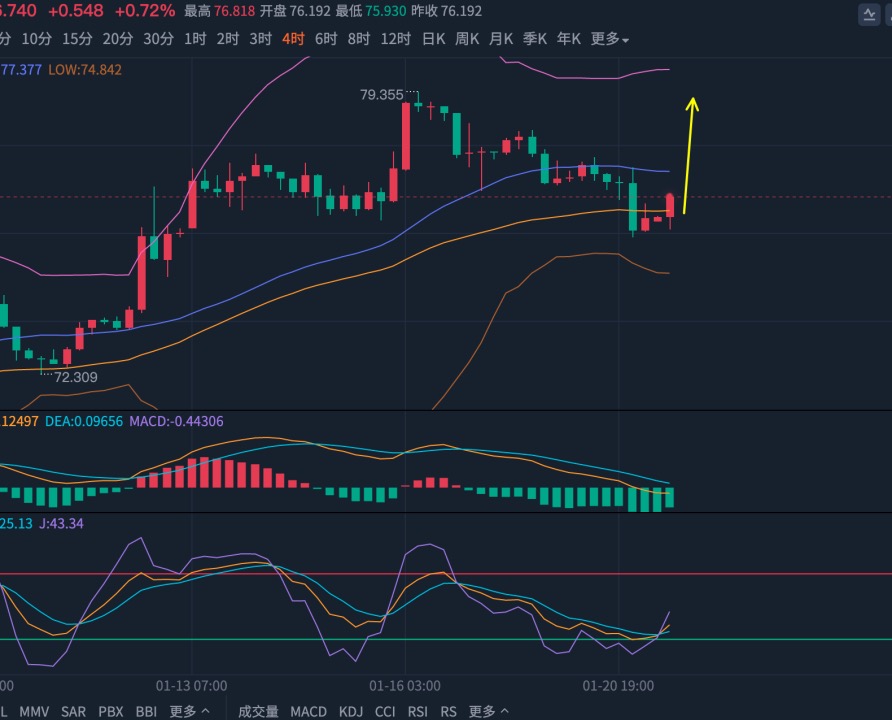Image resolution: width=892 pixels, height=720 pixels.
Task: Click the +0.72% percentage change
Action: 145,10
